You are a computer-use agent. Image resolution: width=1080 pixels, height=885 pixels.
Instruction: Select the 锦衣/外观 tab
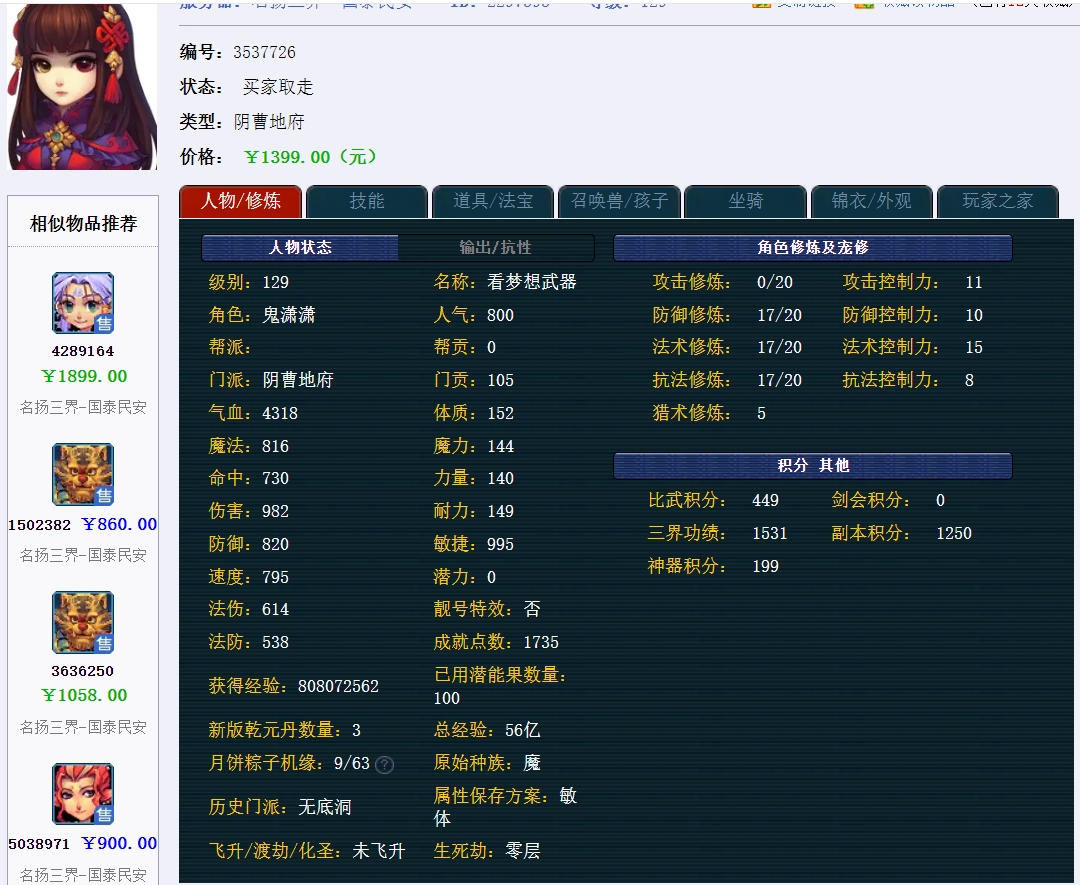pyautogui.click(x=871, y=201)
